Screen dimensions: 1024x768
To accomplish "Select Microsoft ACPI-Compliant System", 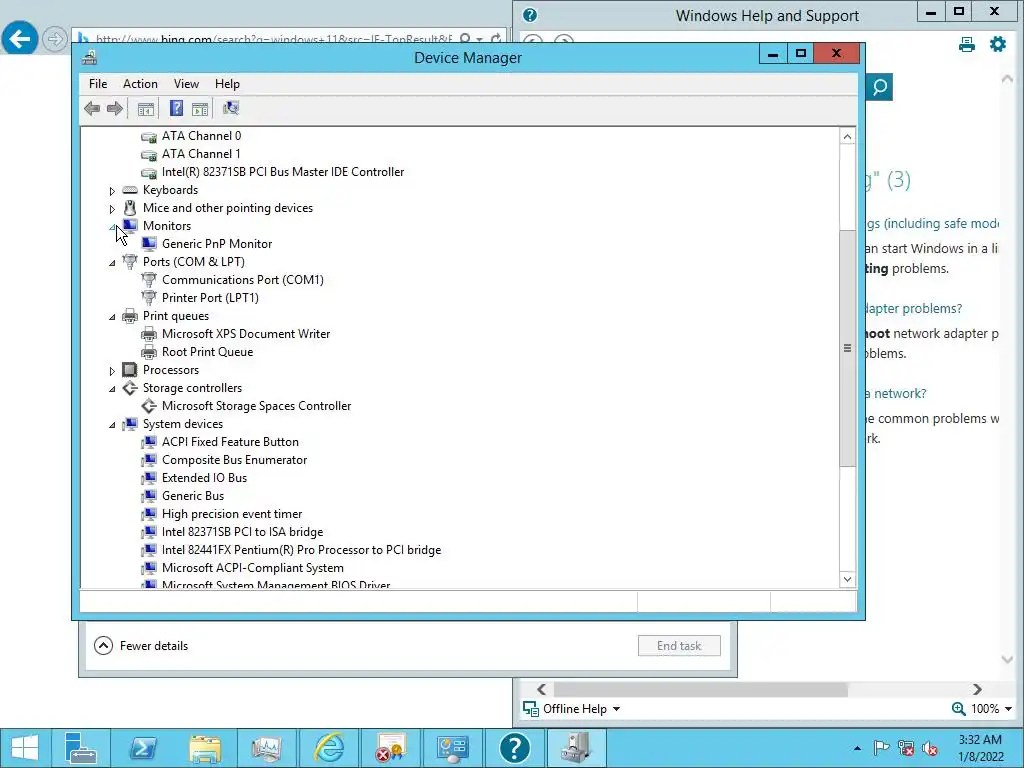I will click(x=253, y=568).
